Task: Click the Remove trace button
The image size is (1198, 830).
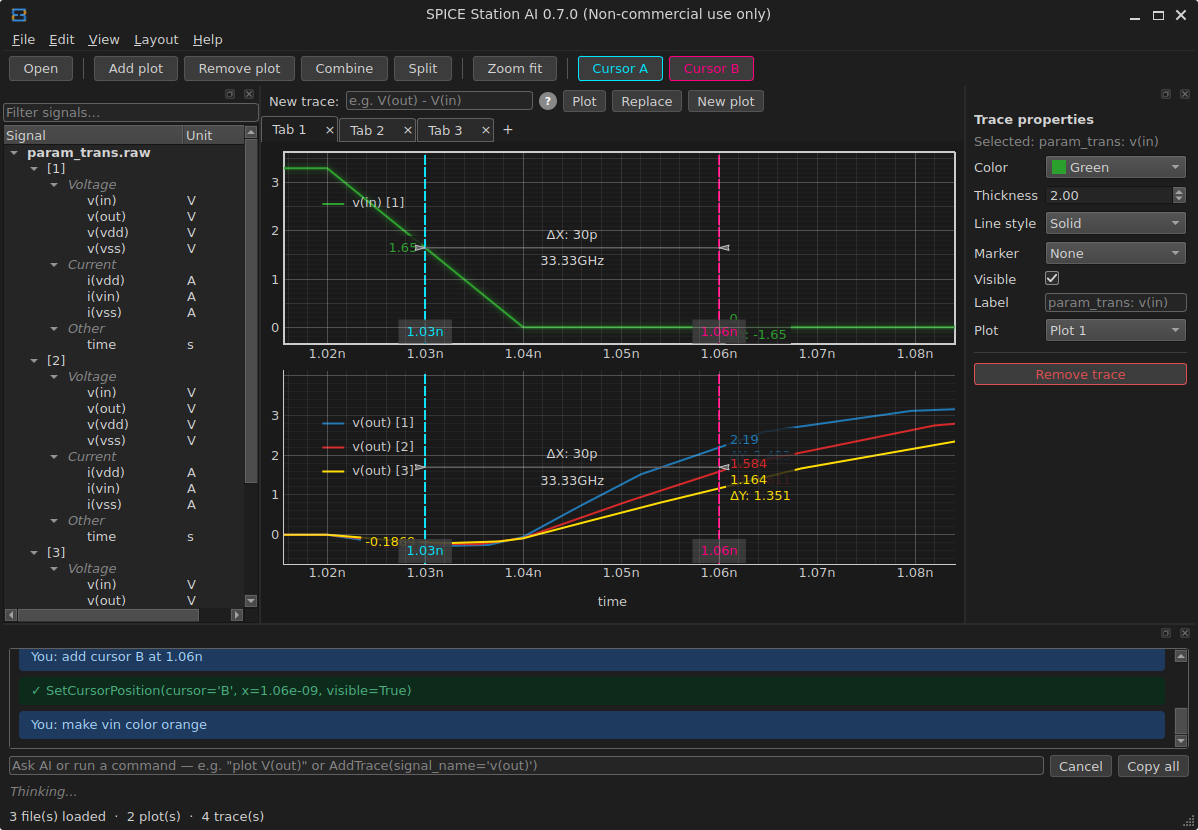Action: [x=1080, y=374]
